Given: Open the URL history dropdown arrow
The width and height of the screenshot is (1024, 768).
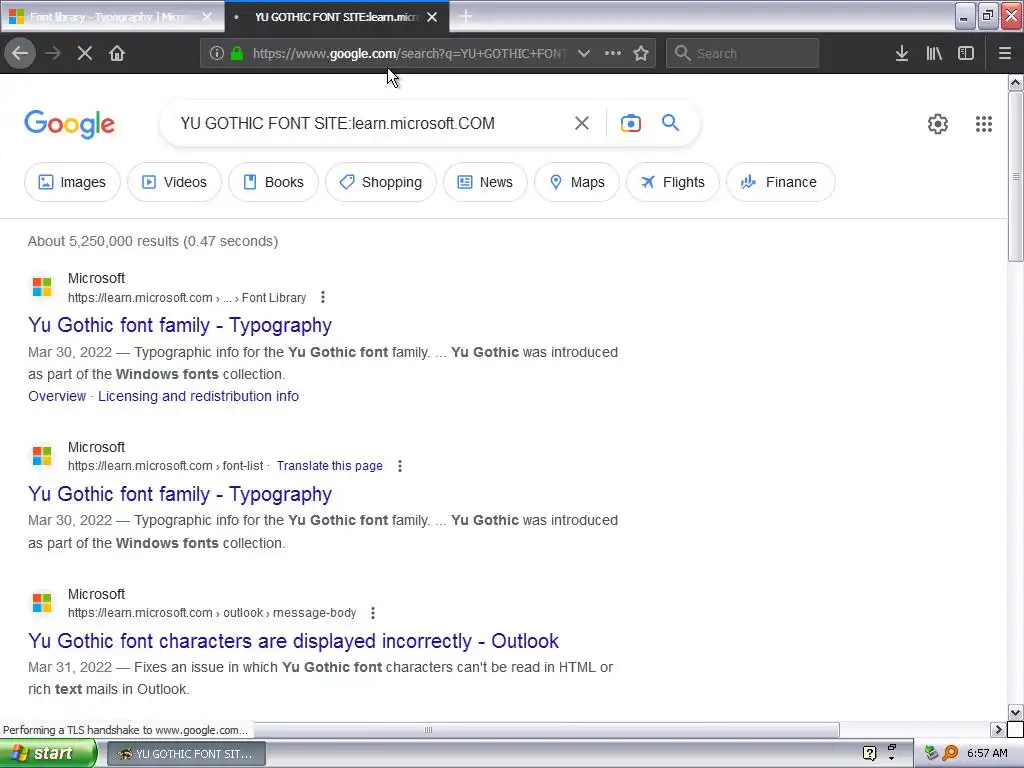Looking at the screenshot, I should pos(584,53).
